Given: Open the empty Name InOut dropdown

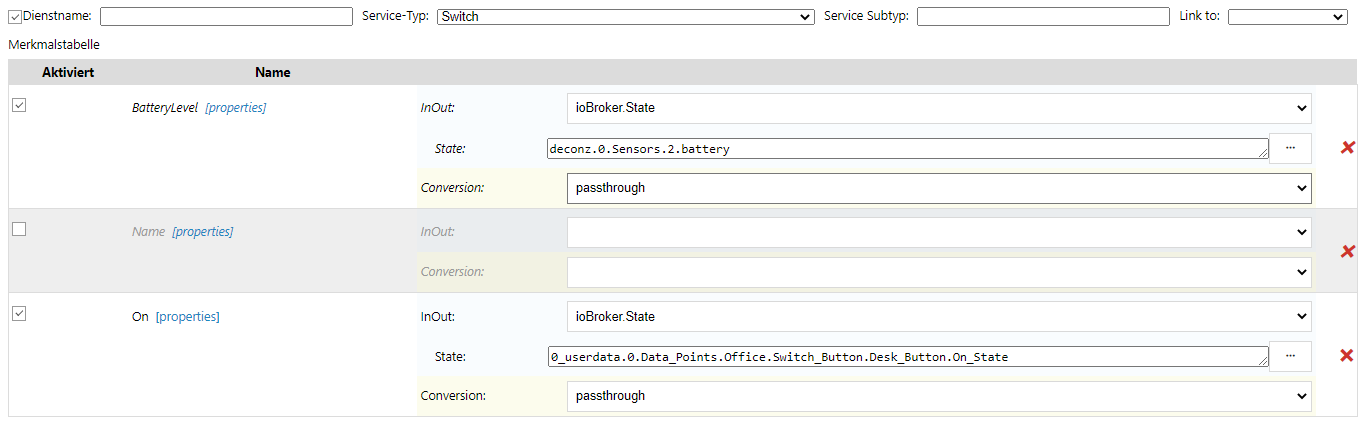Looking at the screenshot, I should click(939, 232).
